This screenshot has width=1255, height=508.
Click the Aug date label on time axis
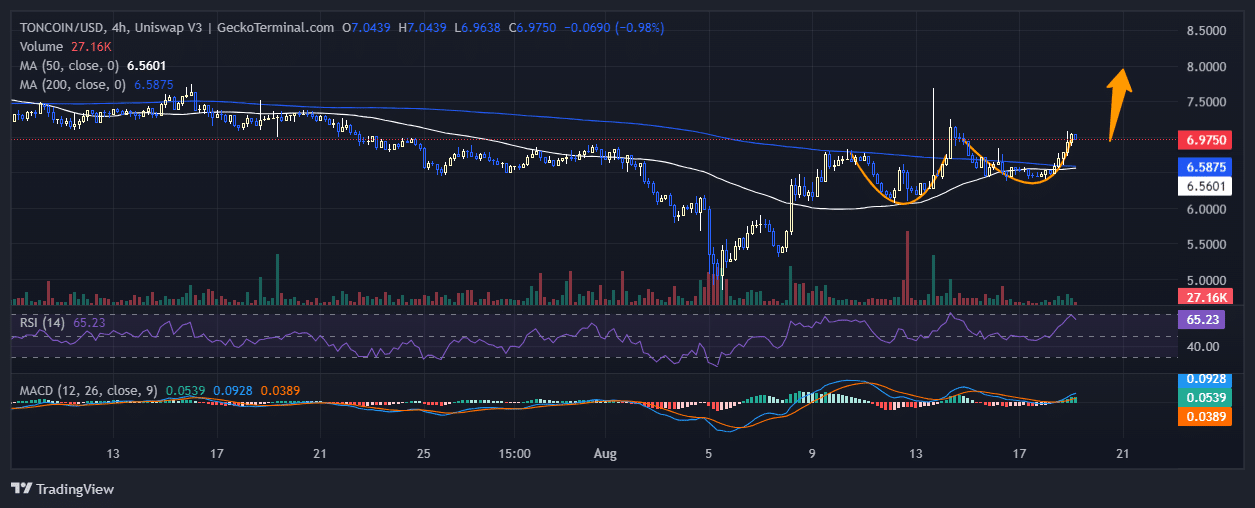(x=606, y=453)
